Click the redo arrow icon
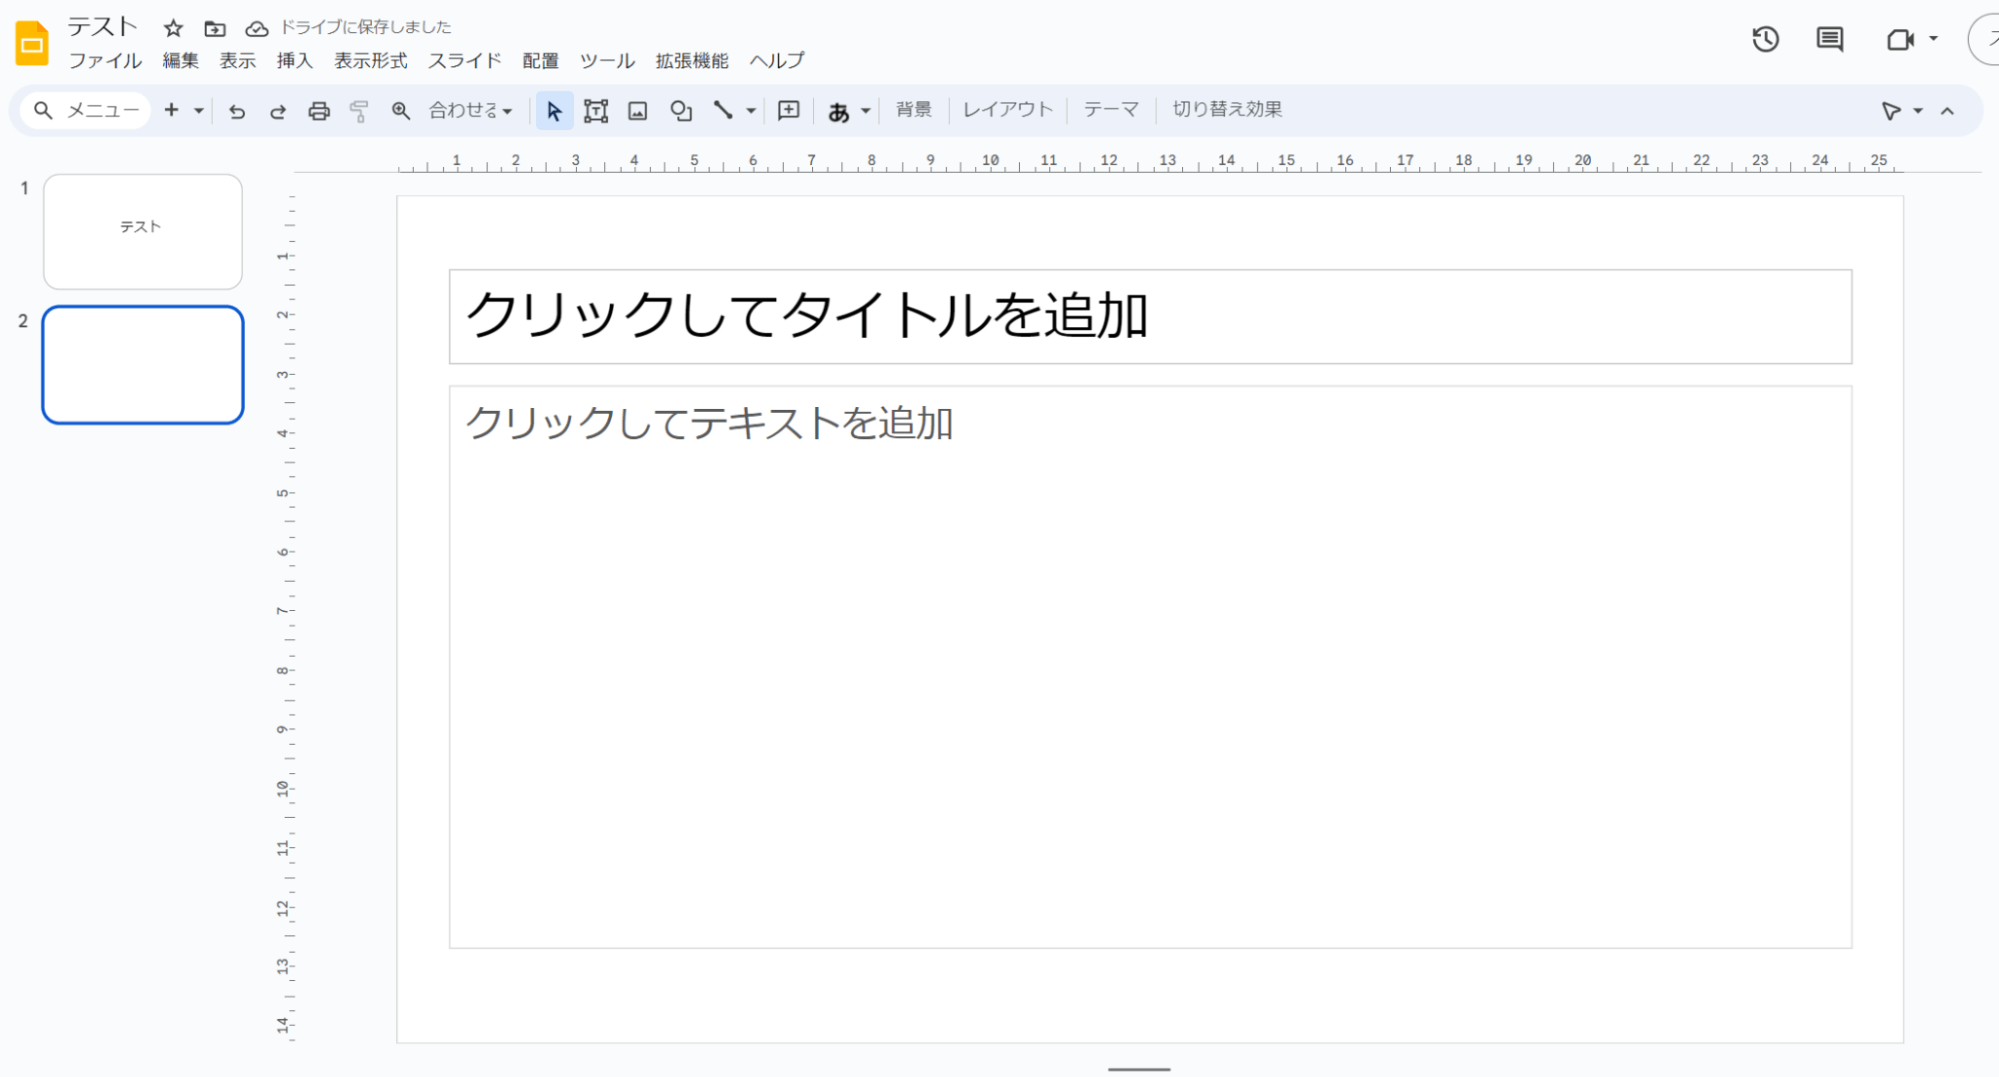The height and width of the screenshot is (1077, 1999). [278, 111]
